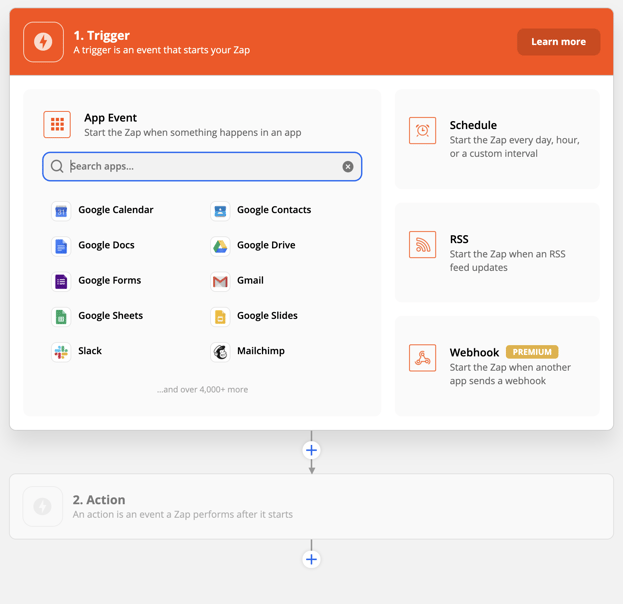Choose Google Calendar label
The width and height of the screenshot is (623, 604).
[x=116, y=210]
